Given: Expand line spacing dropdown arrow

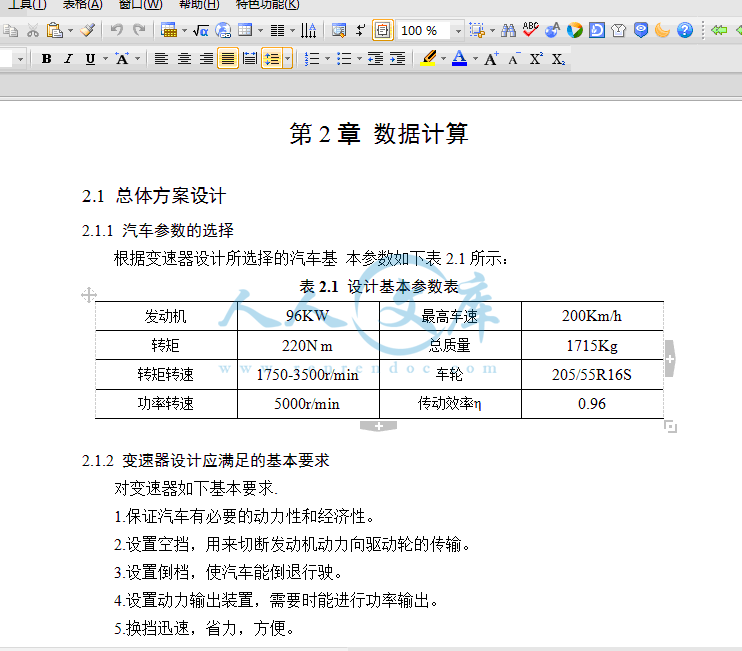Looking at the screenshot, I should (x=288, y=59).
